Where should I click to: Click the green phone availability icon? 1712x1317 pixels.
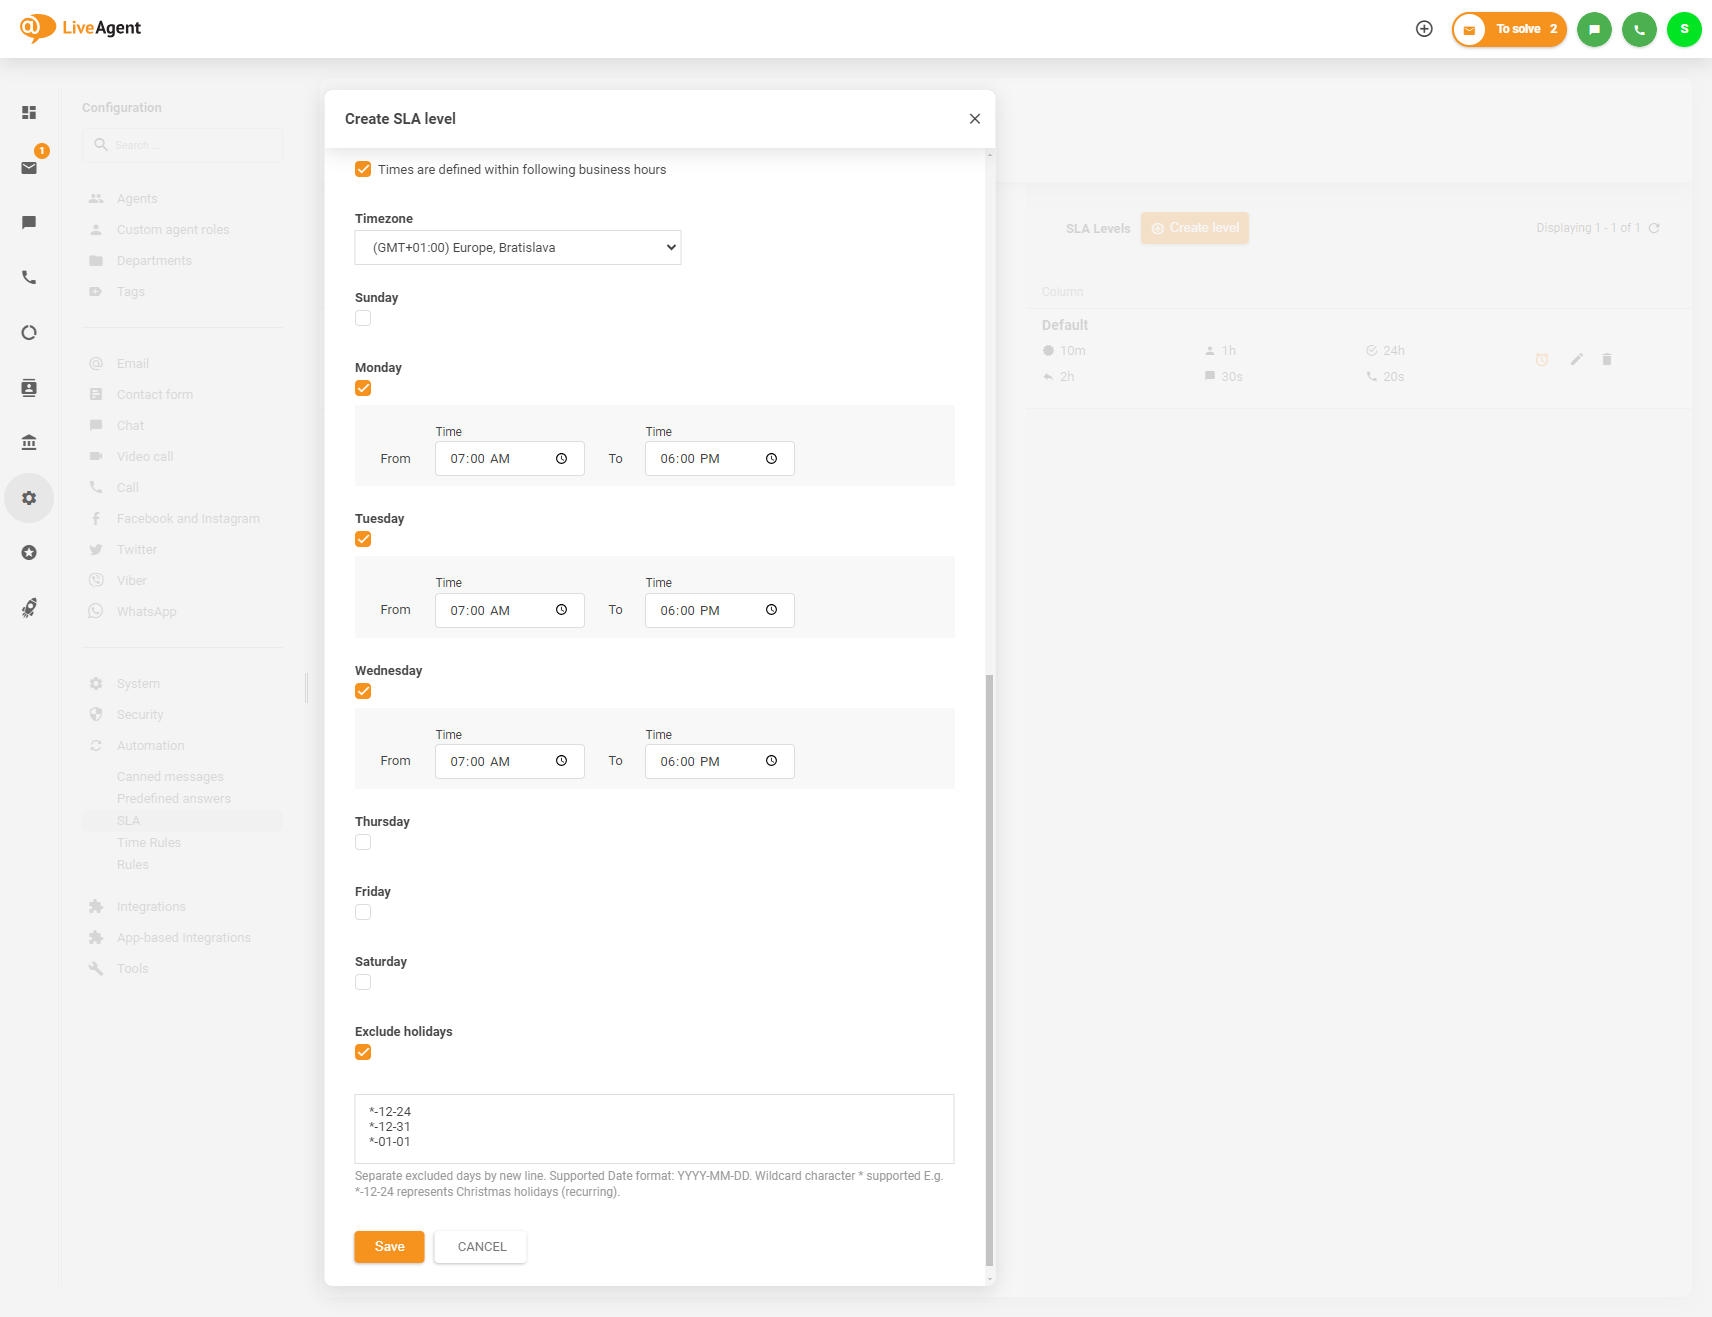click(1639, 29)
